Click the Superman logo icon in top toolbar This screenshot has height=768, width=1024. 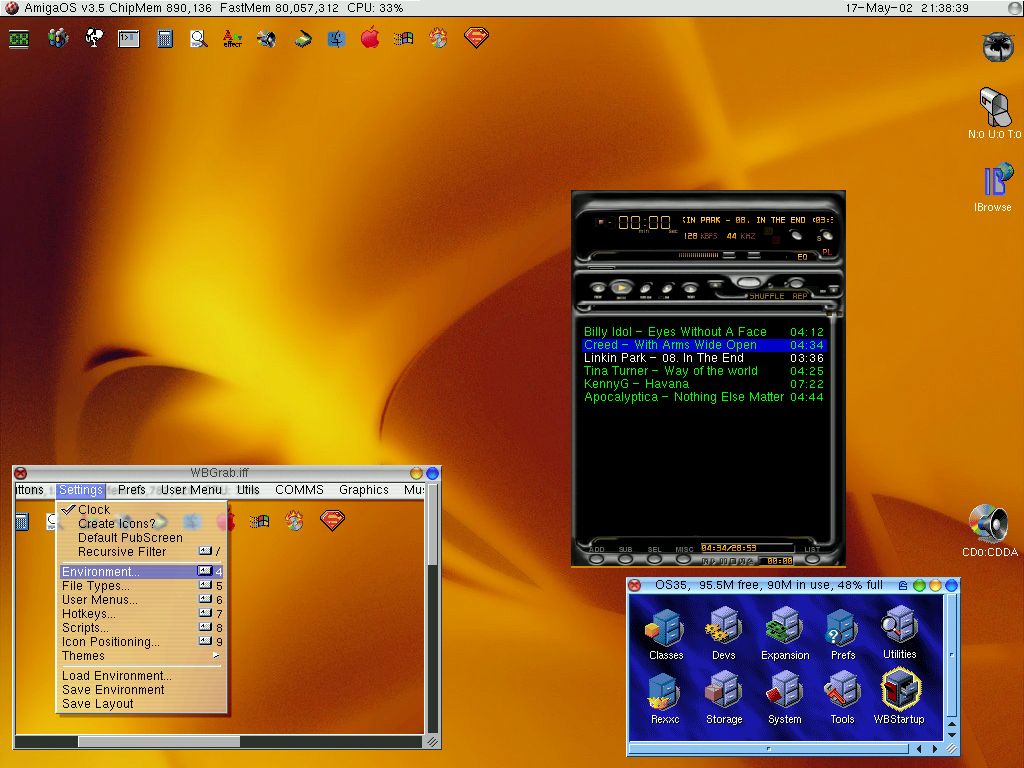pyautogui.click(x=476, y=39)
